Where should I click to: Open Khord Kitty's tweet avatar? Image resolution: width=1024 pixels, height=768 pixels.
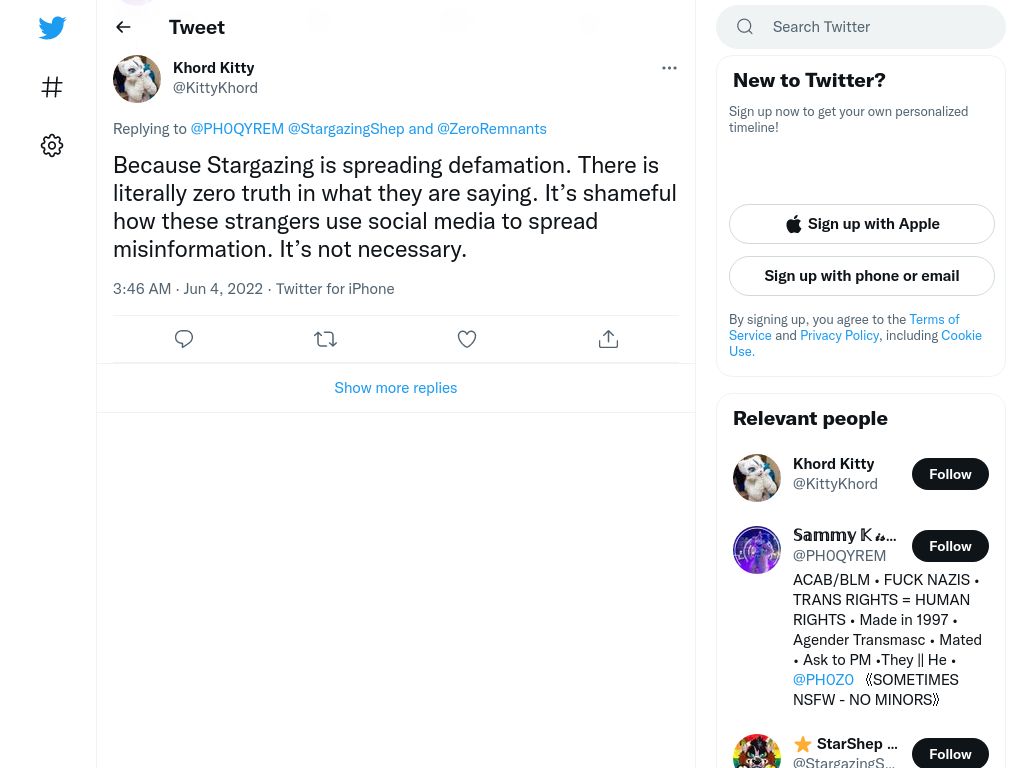pyautogui.click(x=136, y=78)
